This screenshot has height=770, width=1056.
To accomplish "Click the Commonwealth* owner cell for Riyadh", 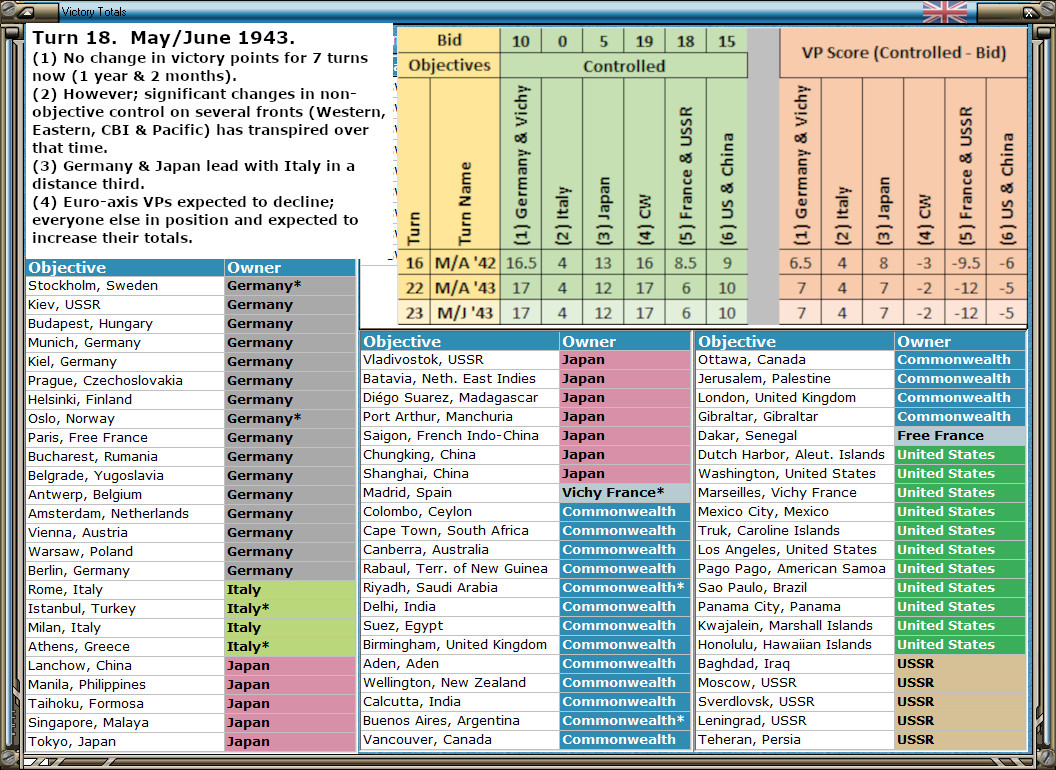I will (x=624, y=587).
